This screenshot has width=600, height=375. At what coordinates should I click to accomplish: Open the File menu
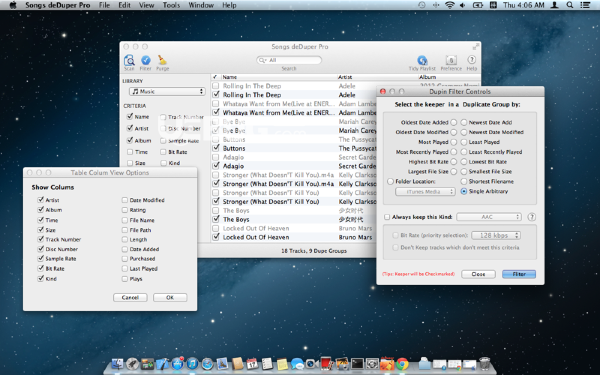[x=104, y=5]
